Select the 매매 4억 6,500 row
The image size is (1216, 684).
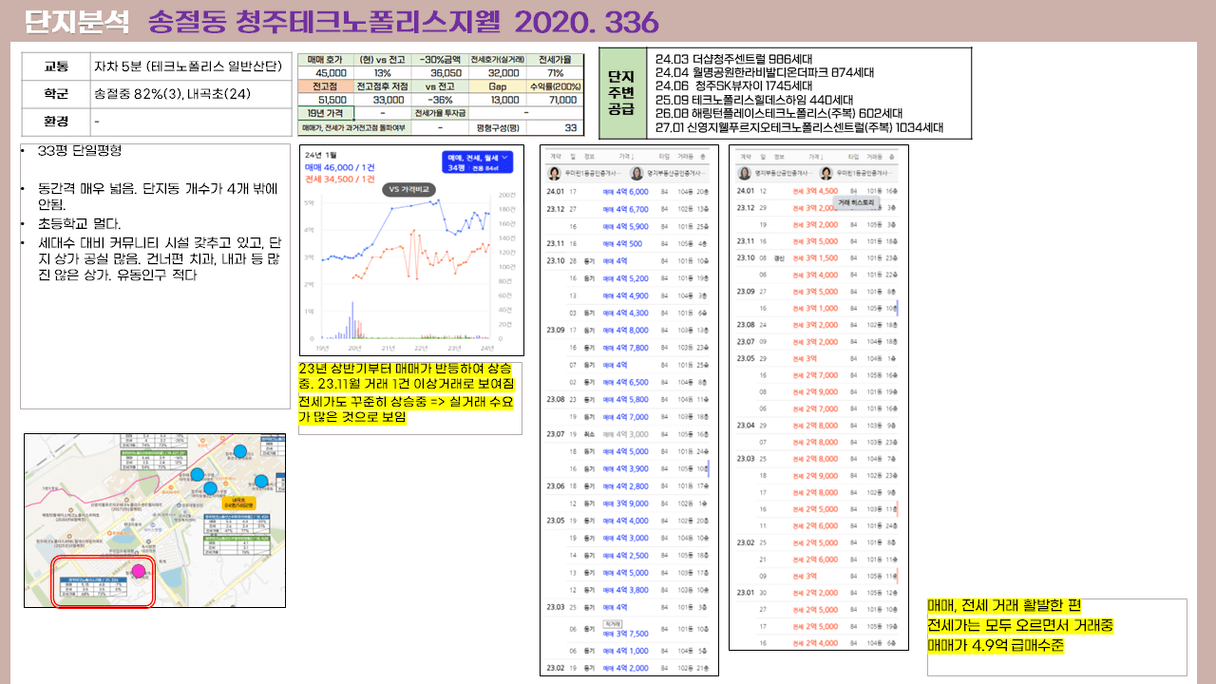(627, 382)
